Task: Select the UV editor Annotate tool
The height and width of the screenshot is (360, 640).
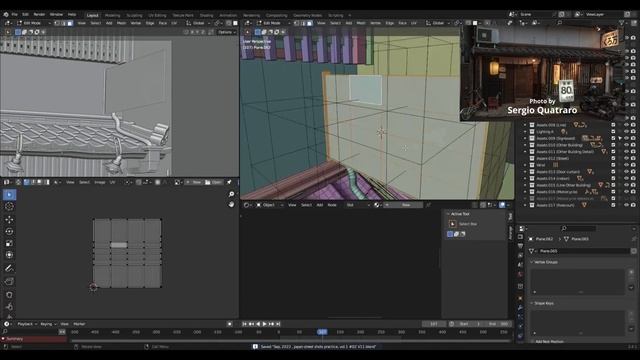Action: (9, 268)
